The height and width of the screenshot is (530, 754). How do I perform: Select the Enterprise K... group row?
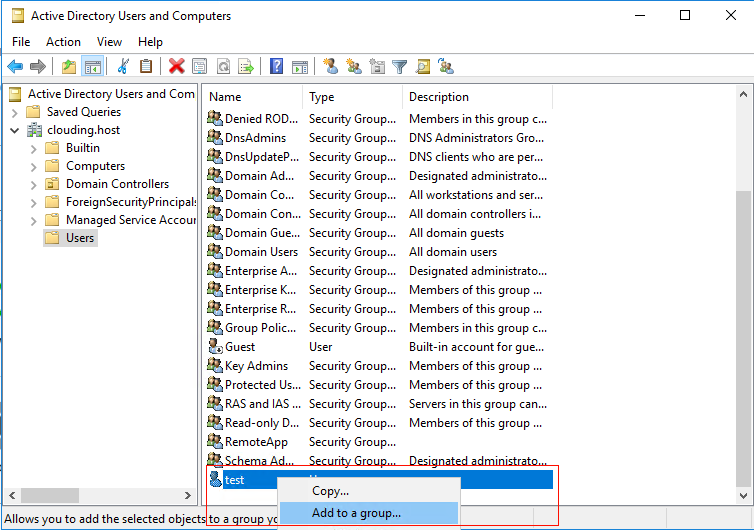379,290
